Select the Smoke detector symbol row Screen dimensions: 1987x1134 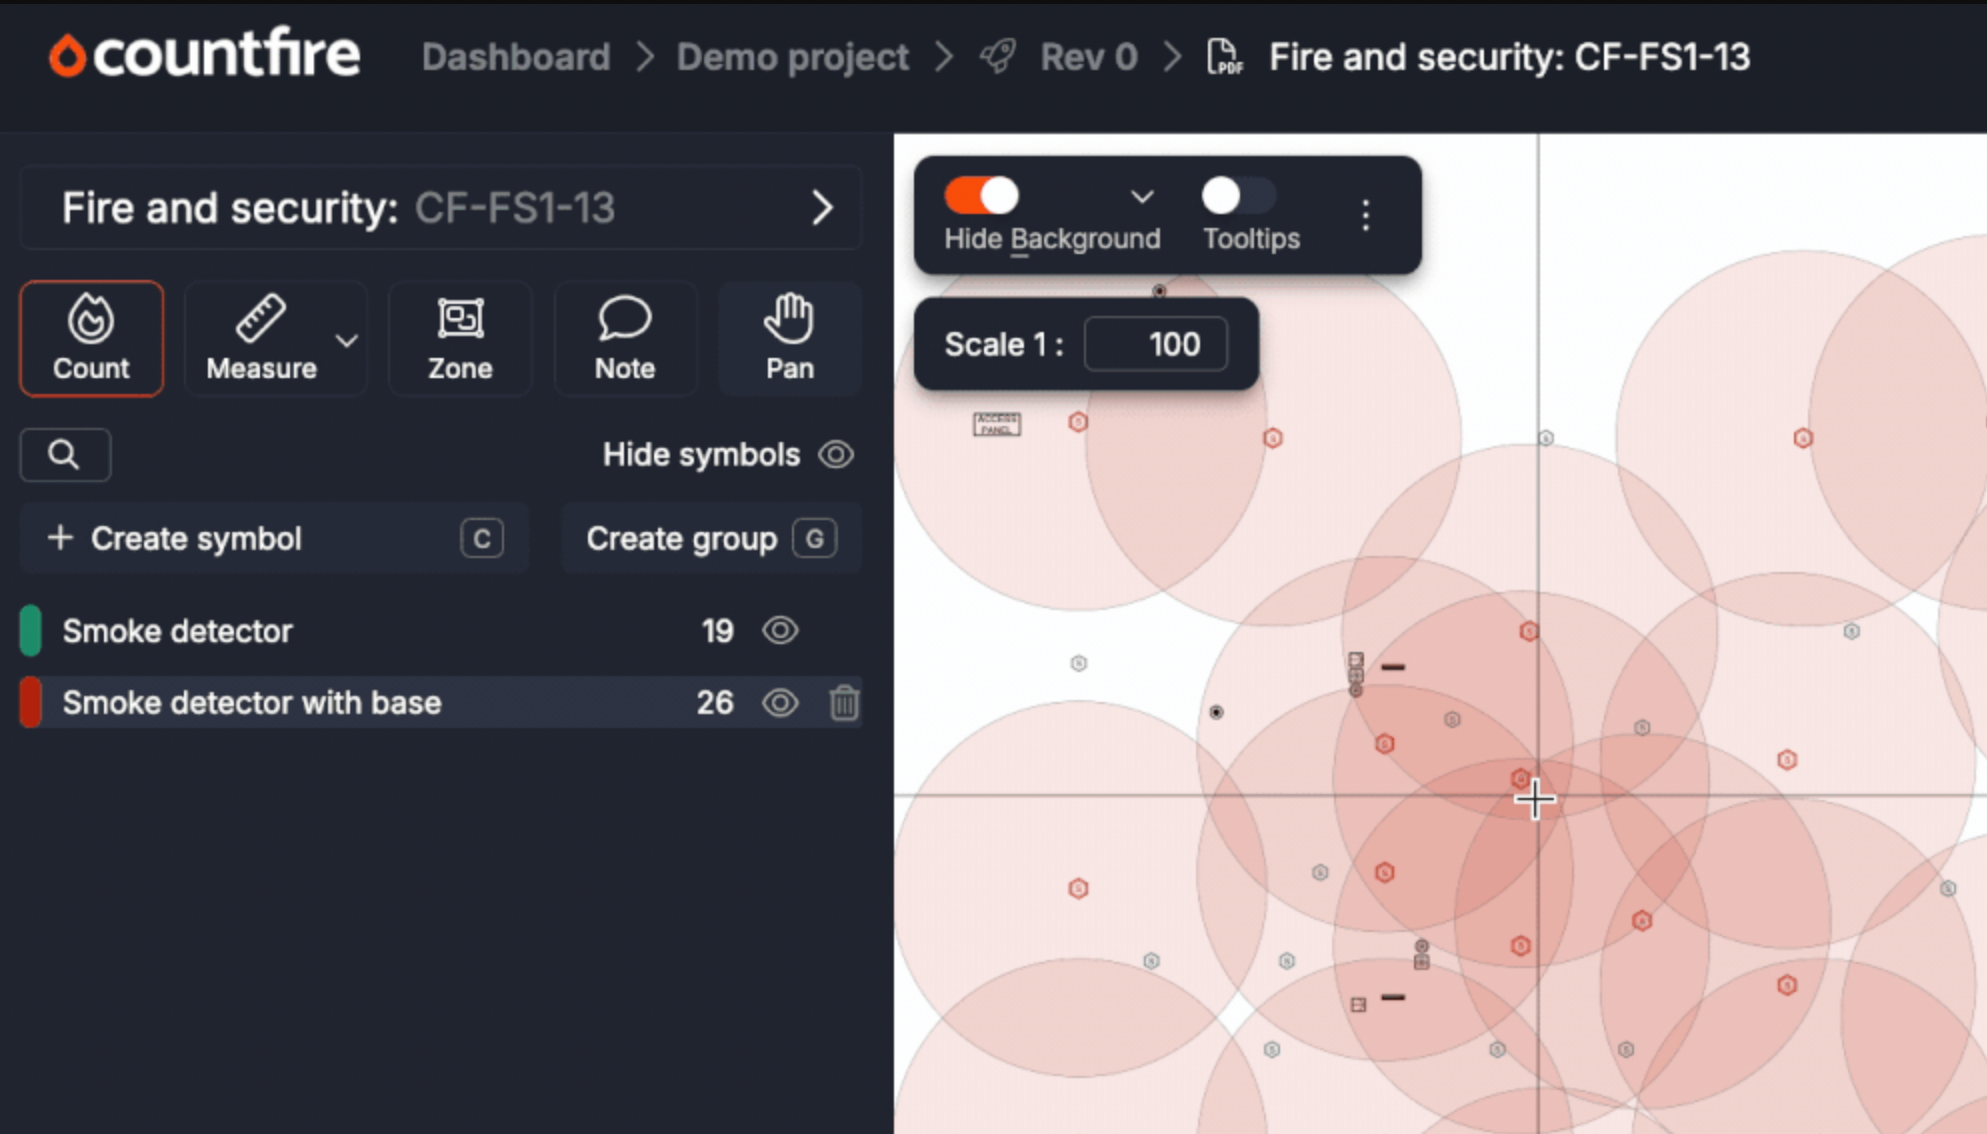440,631
